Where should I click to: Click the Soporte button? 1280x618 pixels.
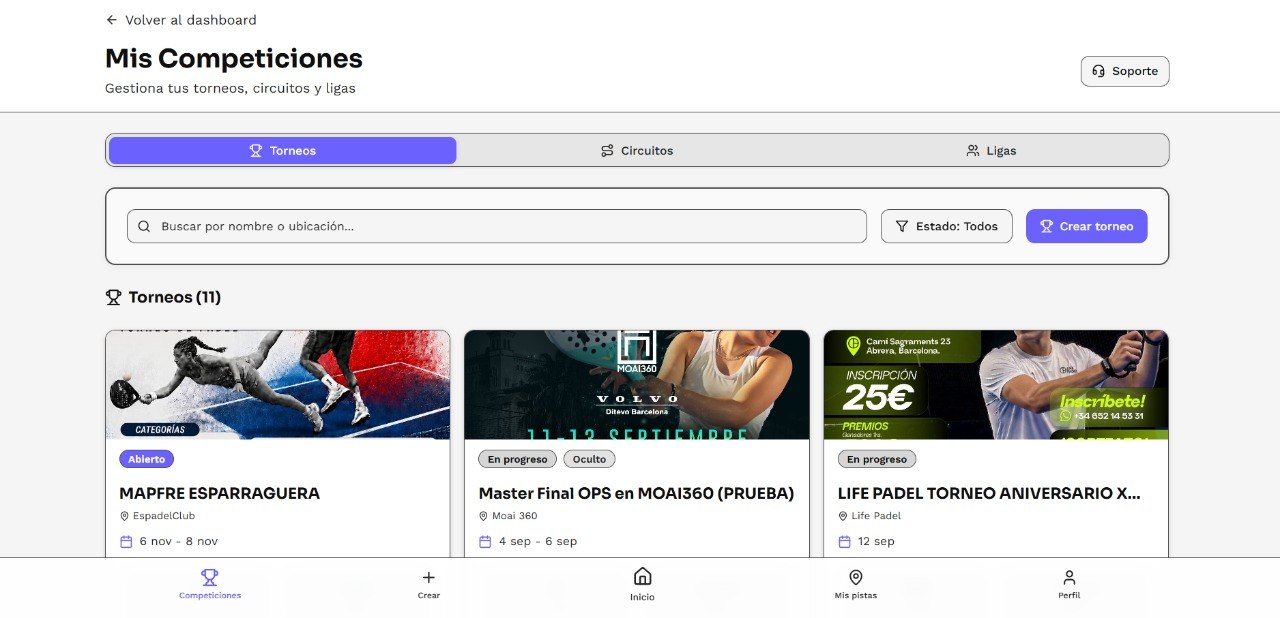pyautogui.click(x=1125, y=71)
